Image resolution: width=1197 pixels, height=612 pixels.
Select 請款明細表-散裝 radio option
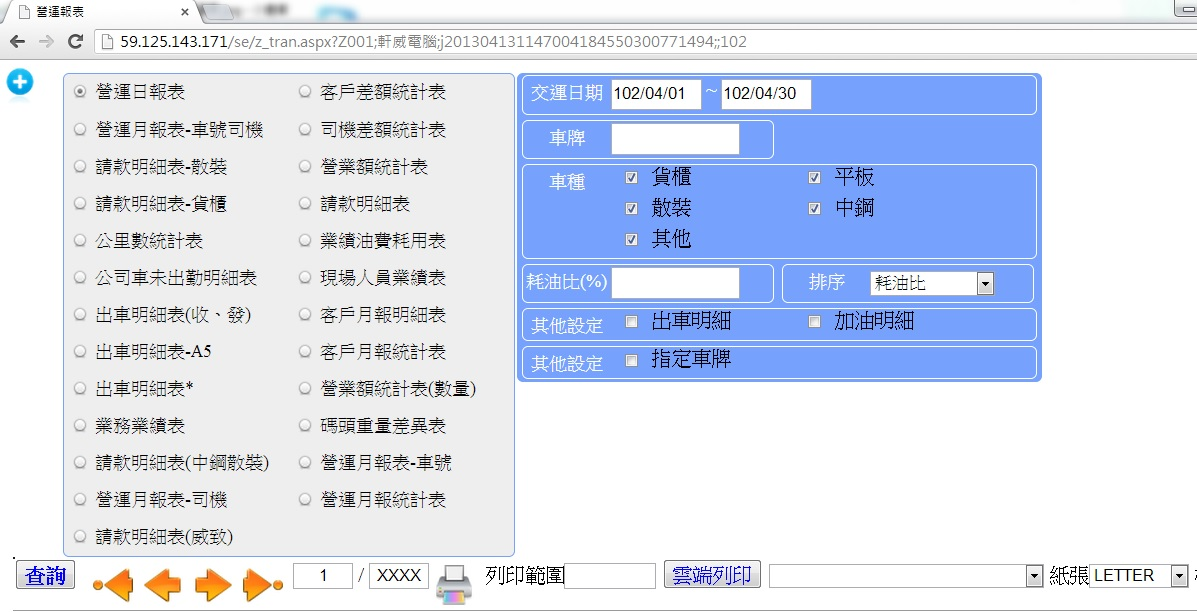79,166
